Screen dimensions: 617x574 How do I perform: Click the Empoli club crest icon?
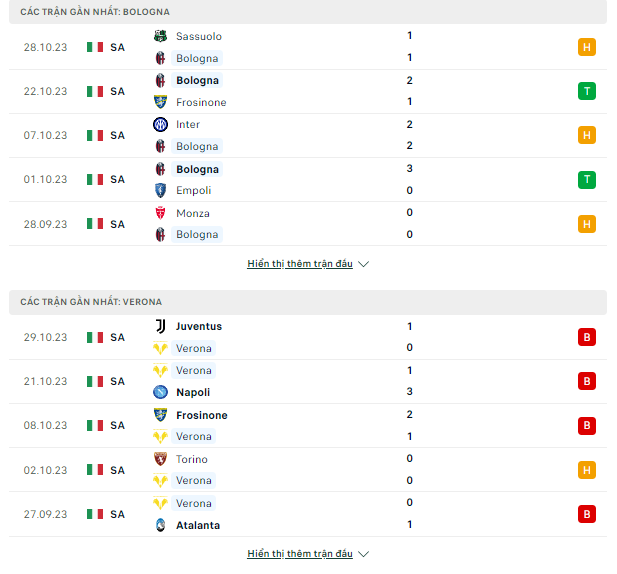(x=160, y=190)
